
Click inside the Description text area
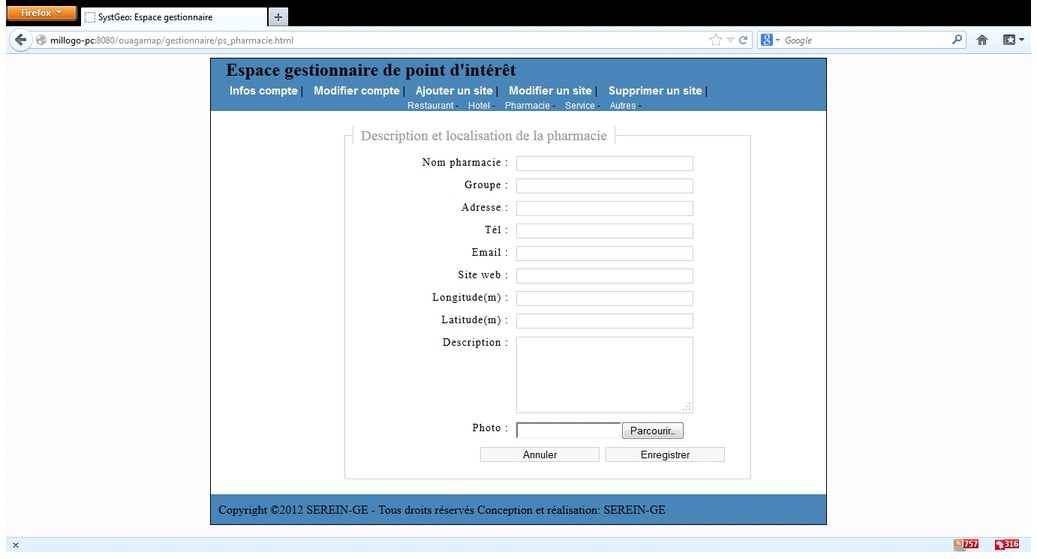[604, 375]
